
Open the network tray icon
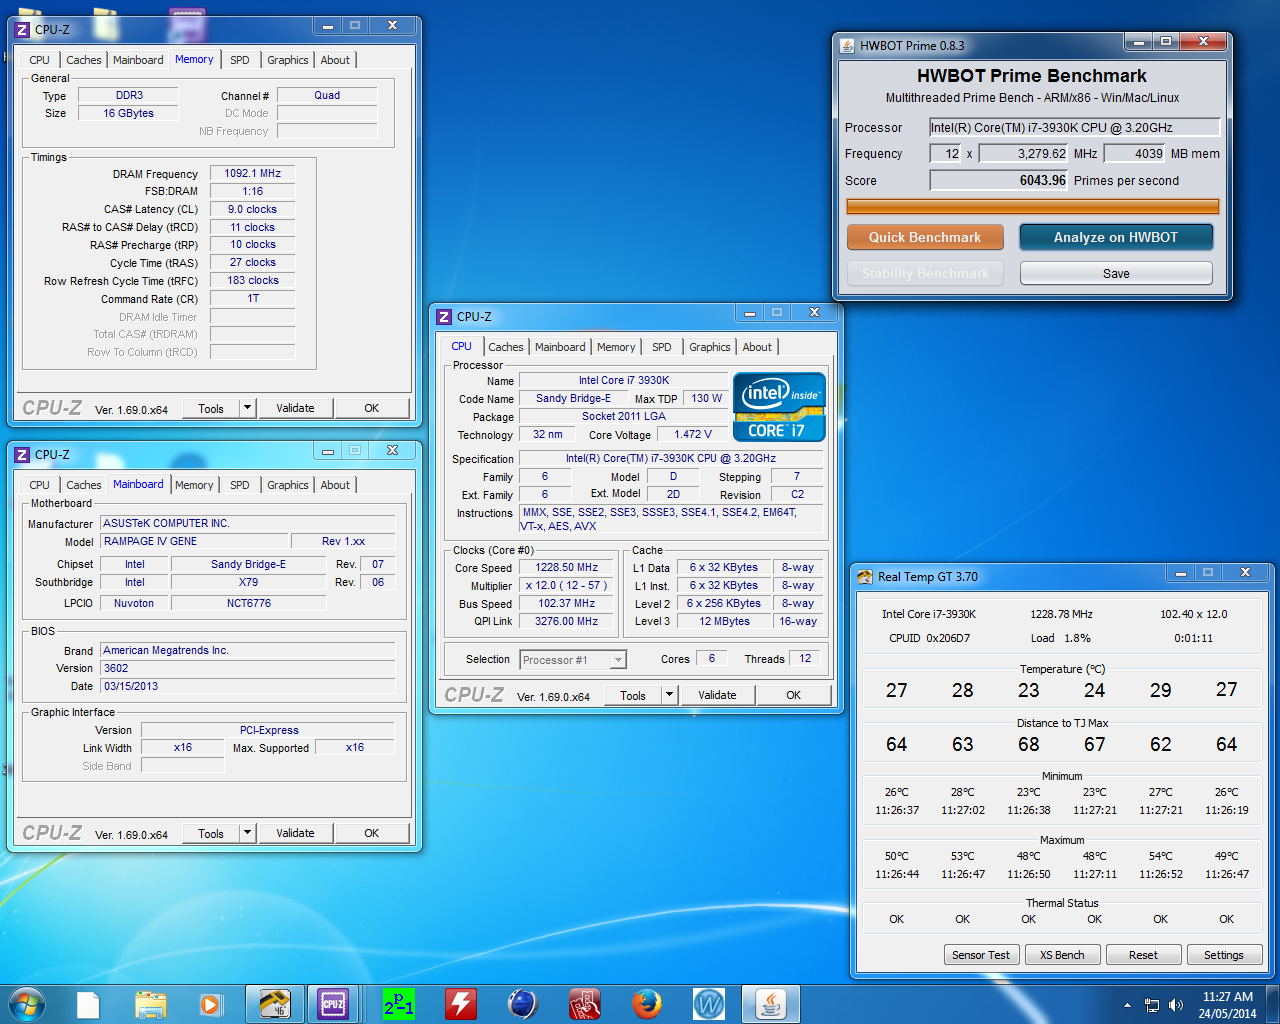click(x=1152, y=1005)
